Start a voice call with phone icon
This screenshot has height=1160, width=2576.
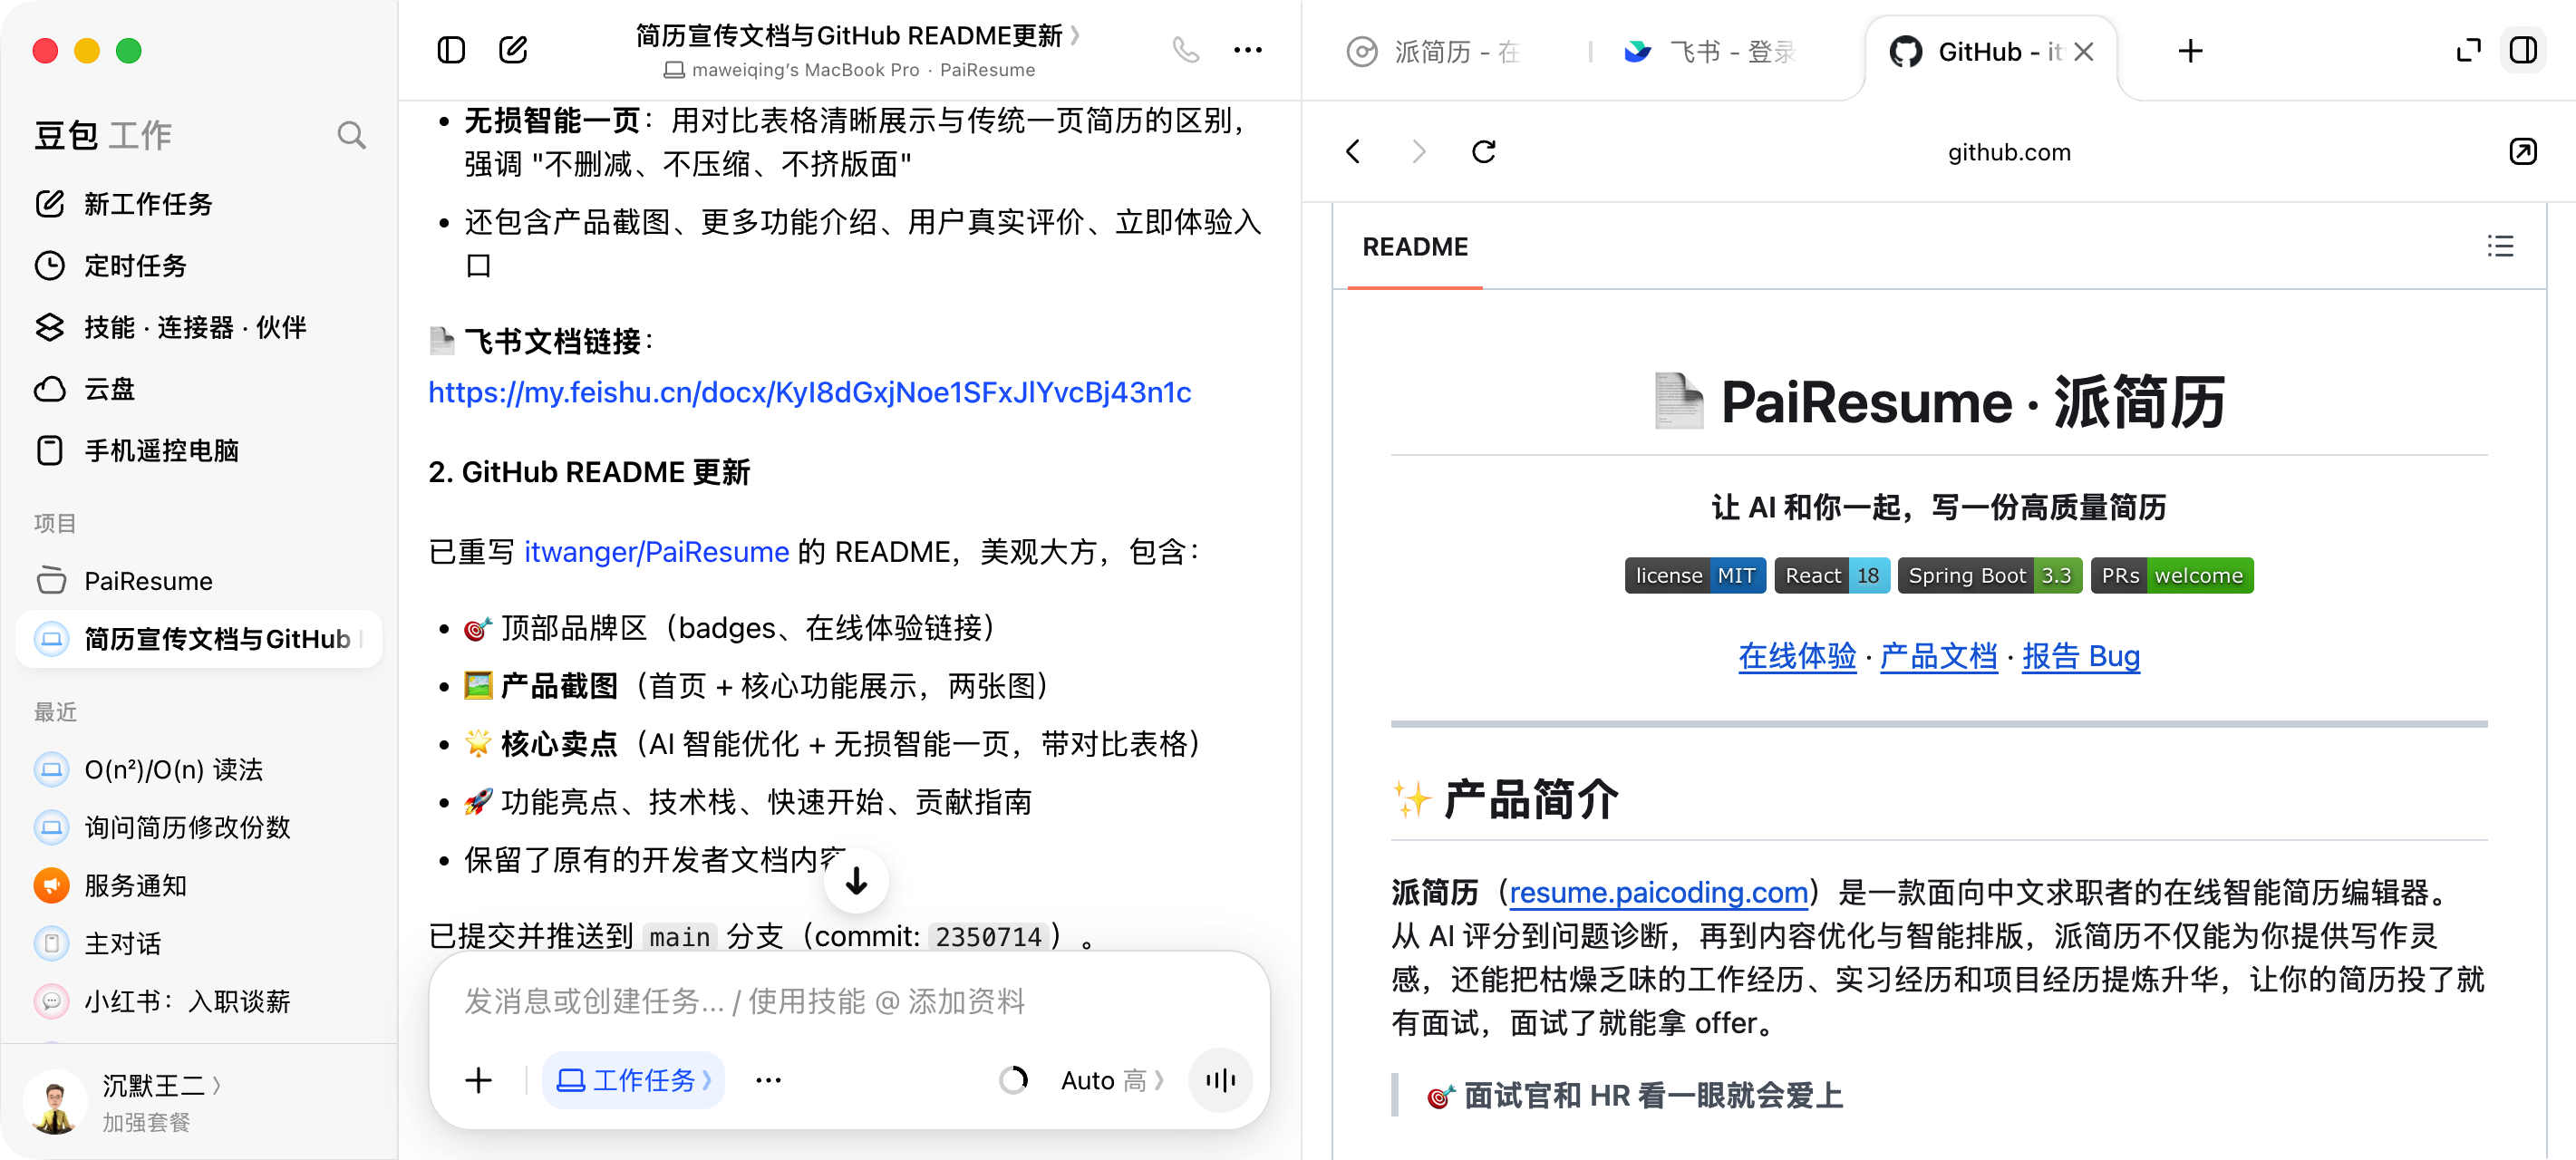[x=1185, y=50]
